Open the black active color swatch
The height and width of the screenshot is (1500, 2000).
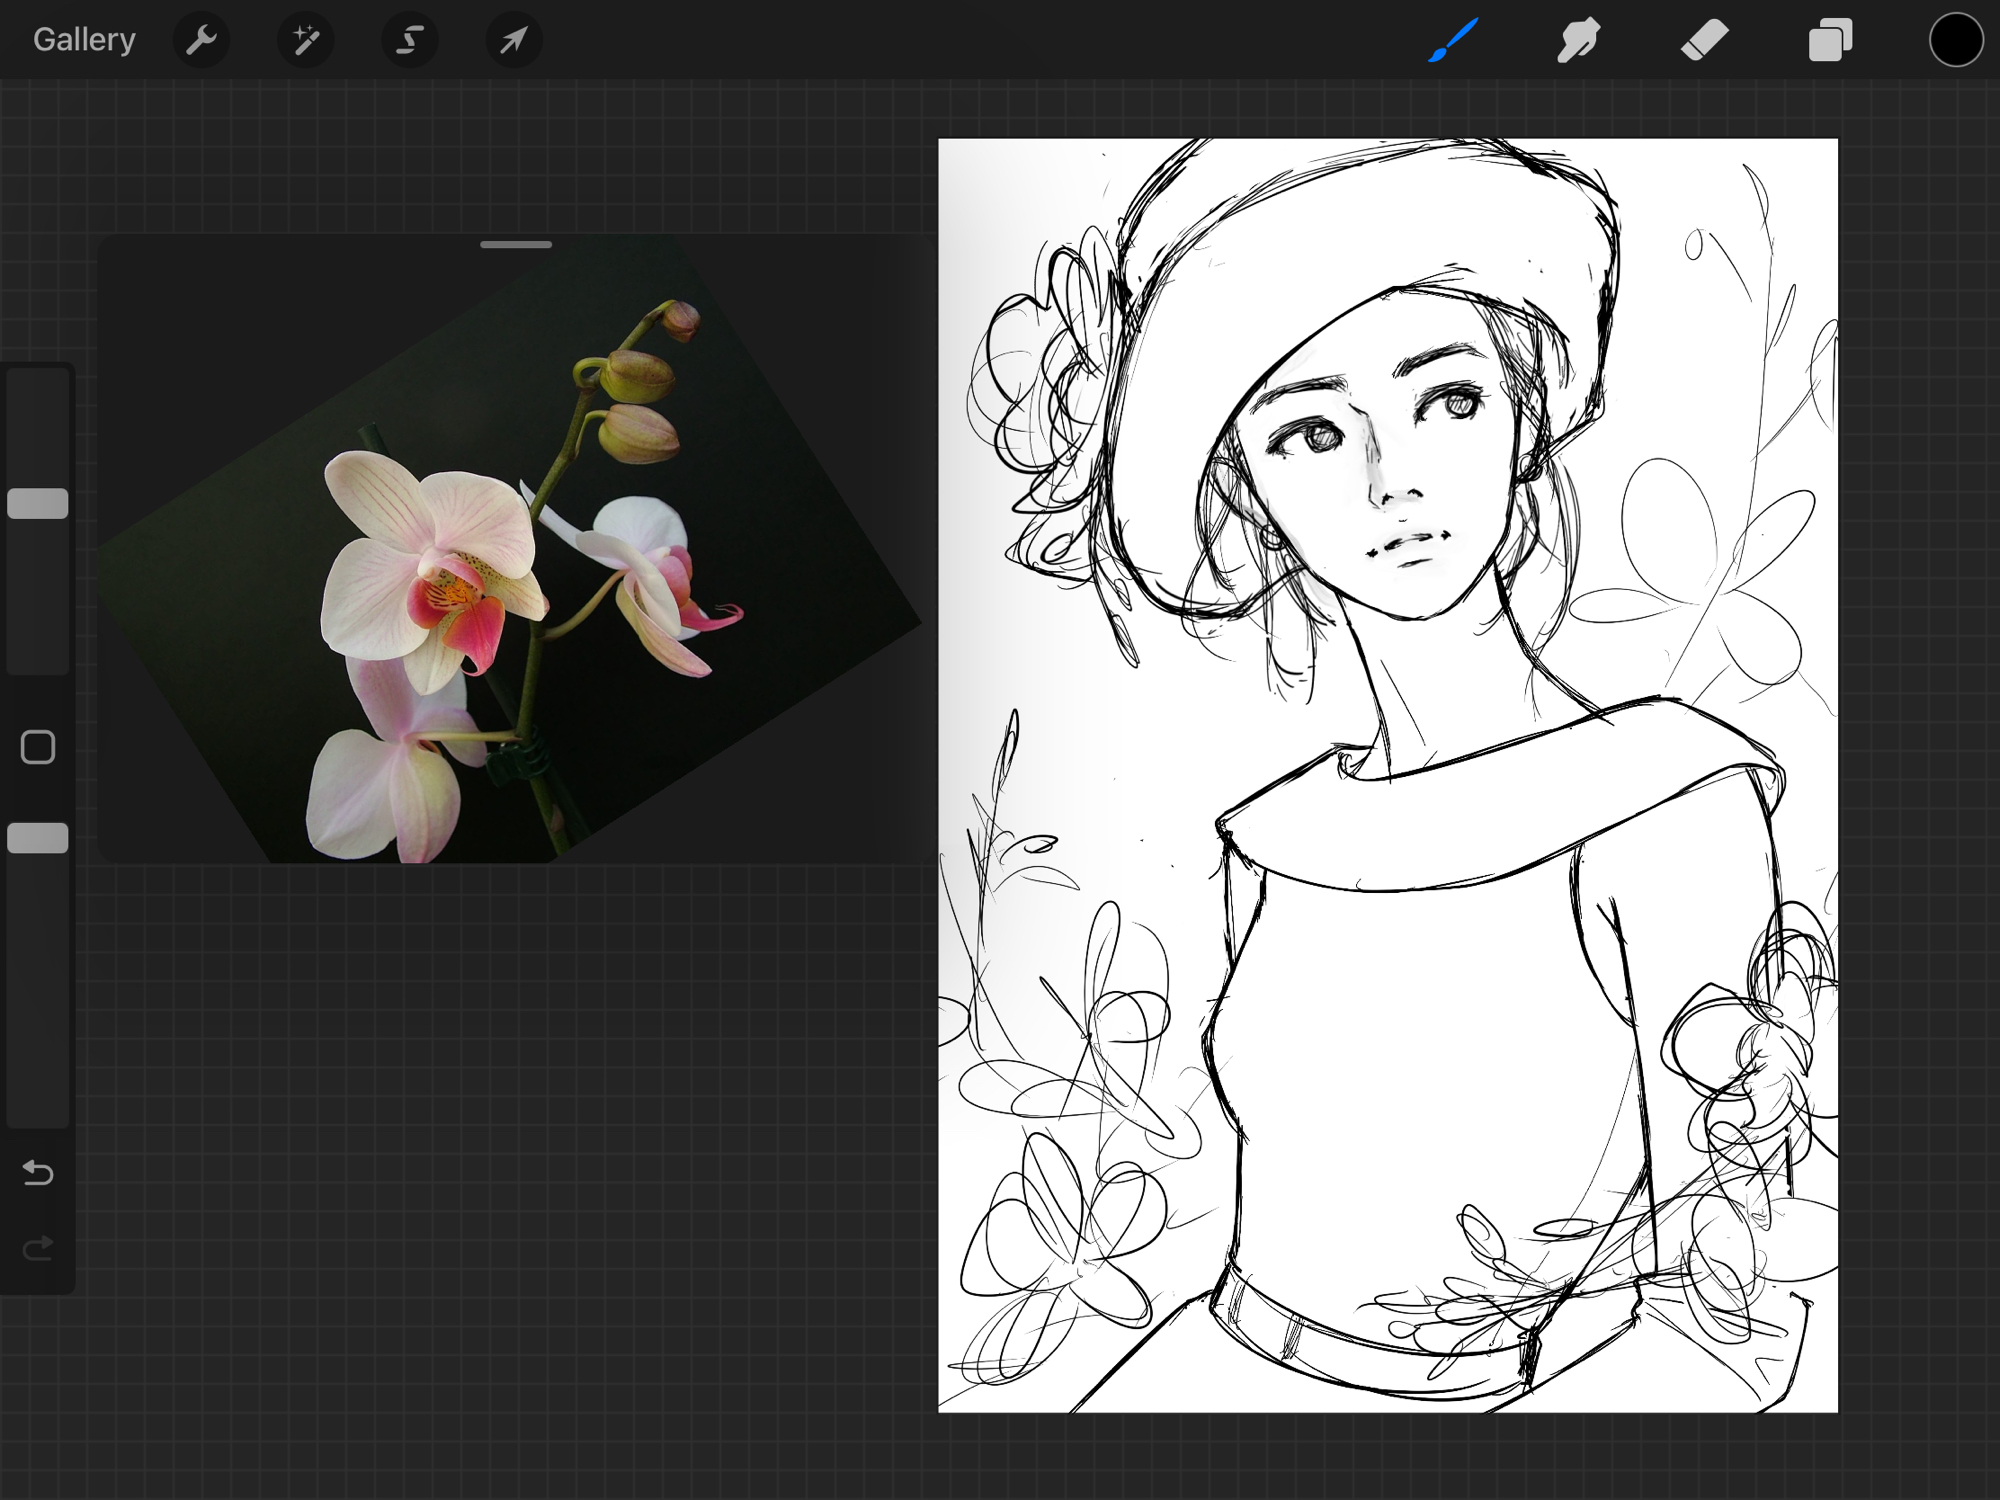1955,40
